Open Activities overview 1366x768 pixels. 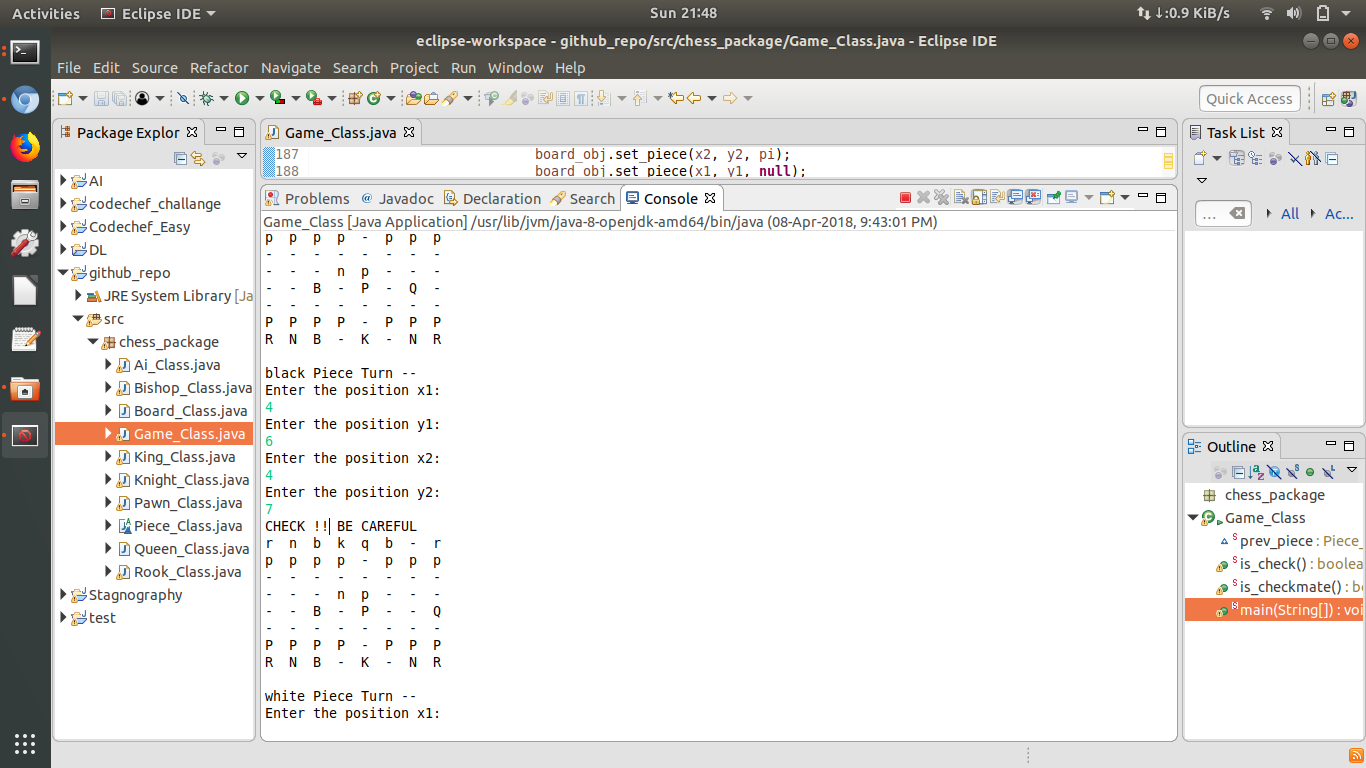(46, 13)
